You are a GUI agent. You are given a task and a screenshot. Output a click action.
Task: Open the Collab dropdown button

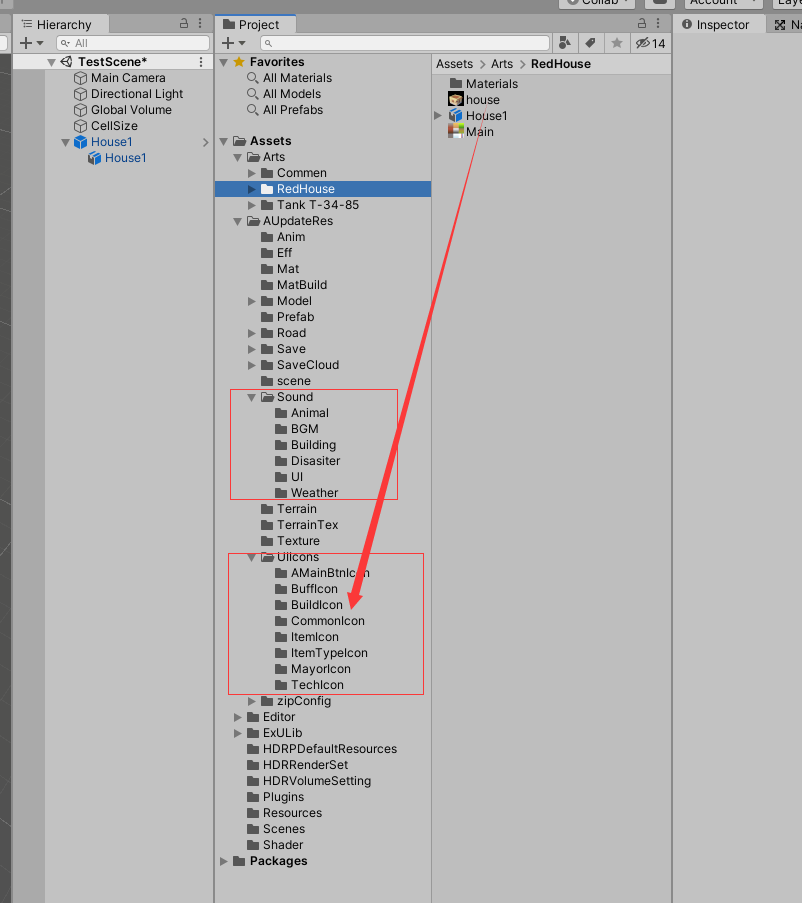[597, 3]
